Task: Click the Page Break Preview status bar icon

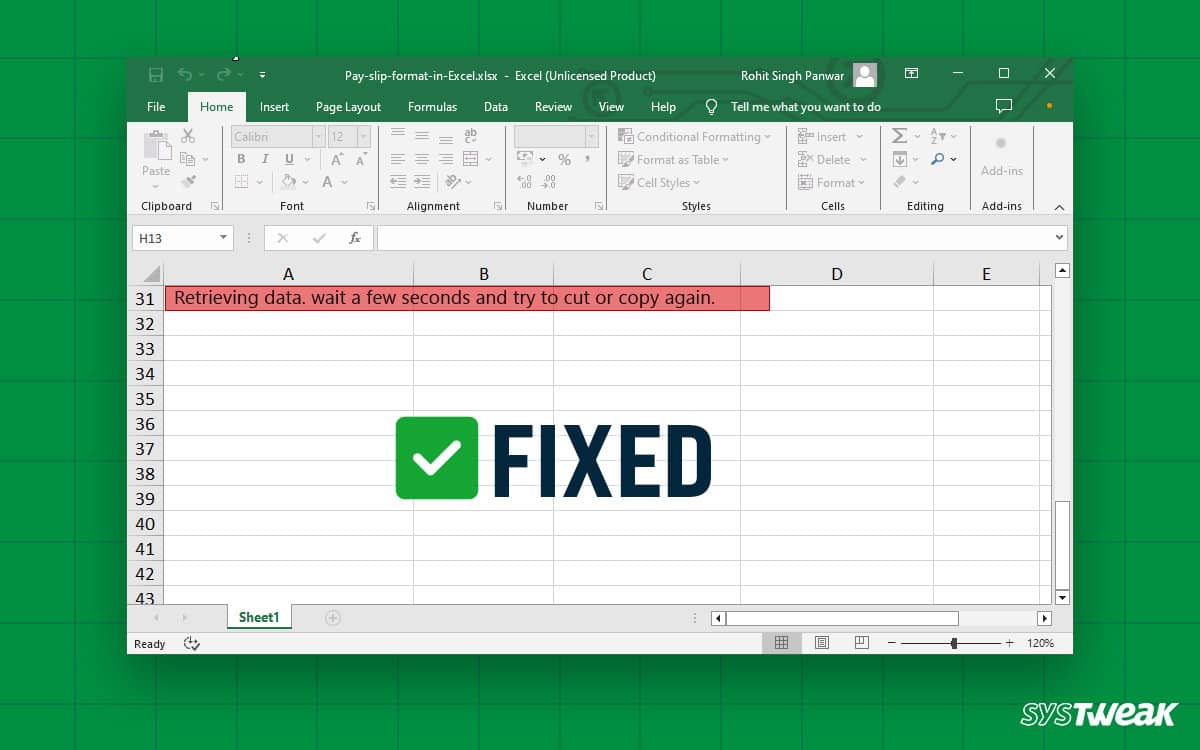Action: [861, 643]
